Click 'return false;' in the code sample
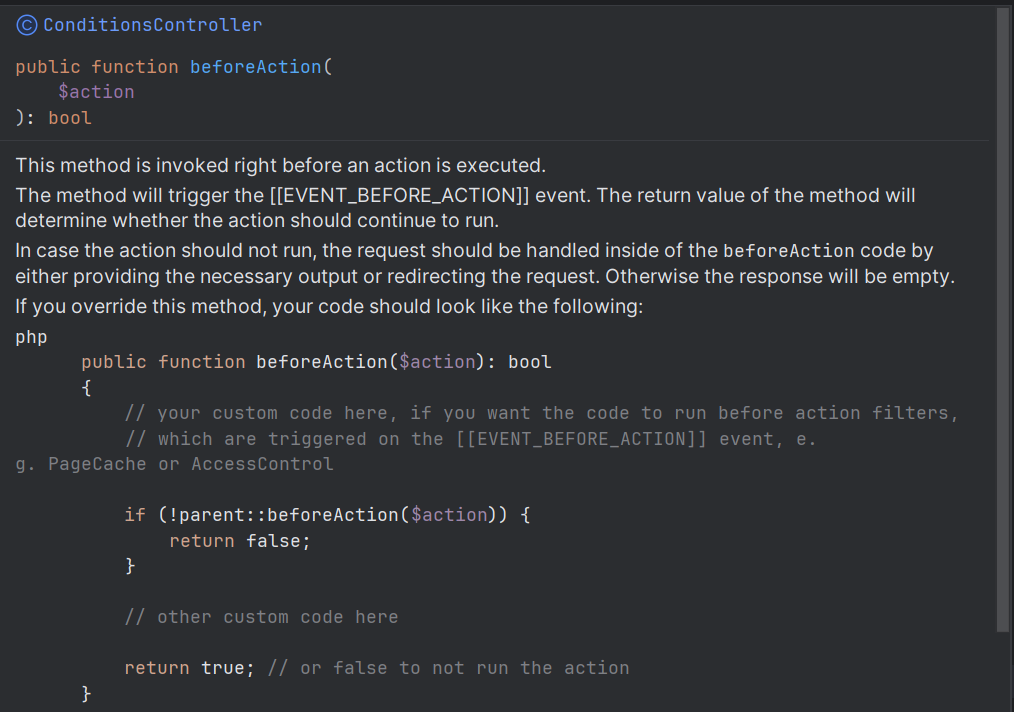The height and width of the screenshot is (712, 1014). [240, 541]
